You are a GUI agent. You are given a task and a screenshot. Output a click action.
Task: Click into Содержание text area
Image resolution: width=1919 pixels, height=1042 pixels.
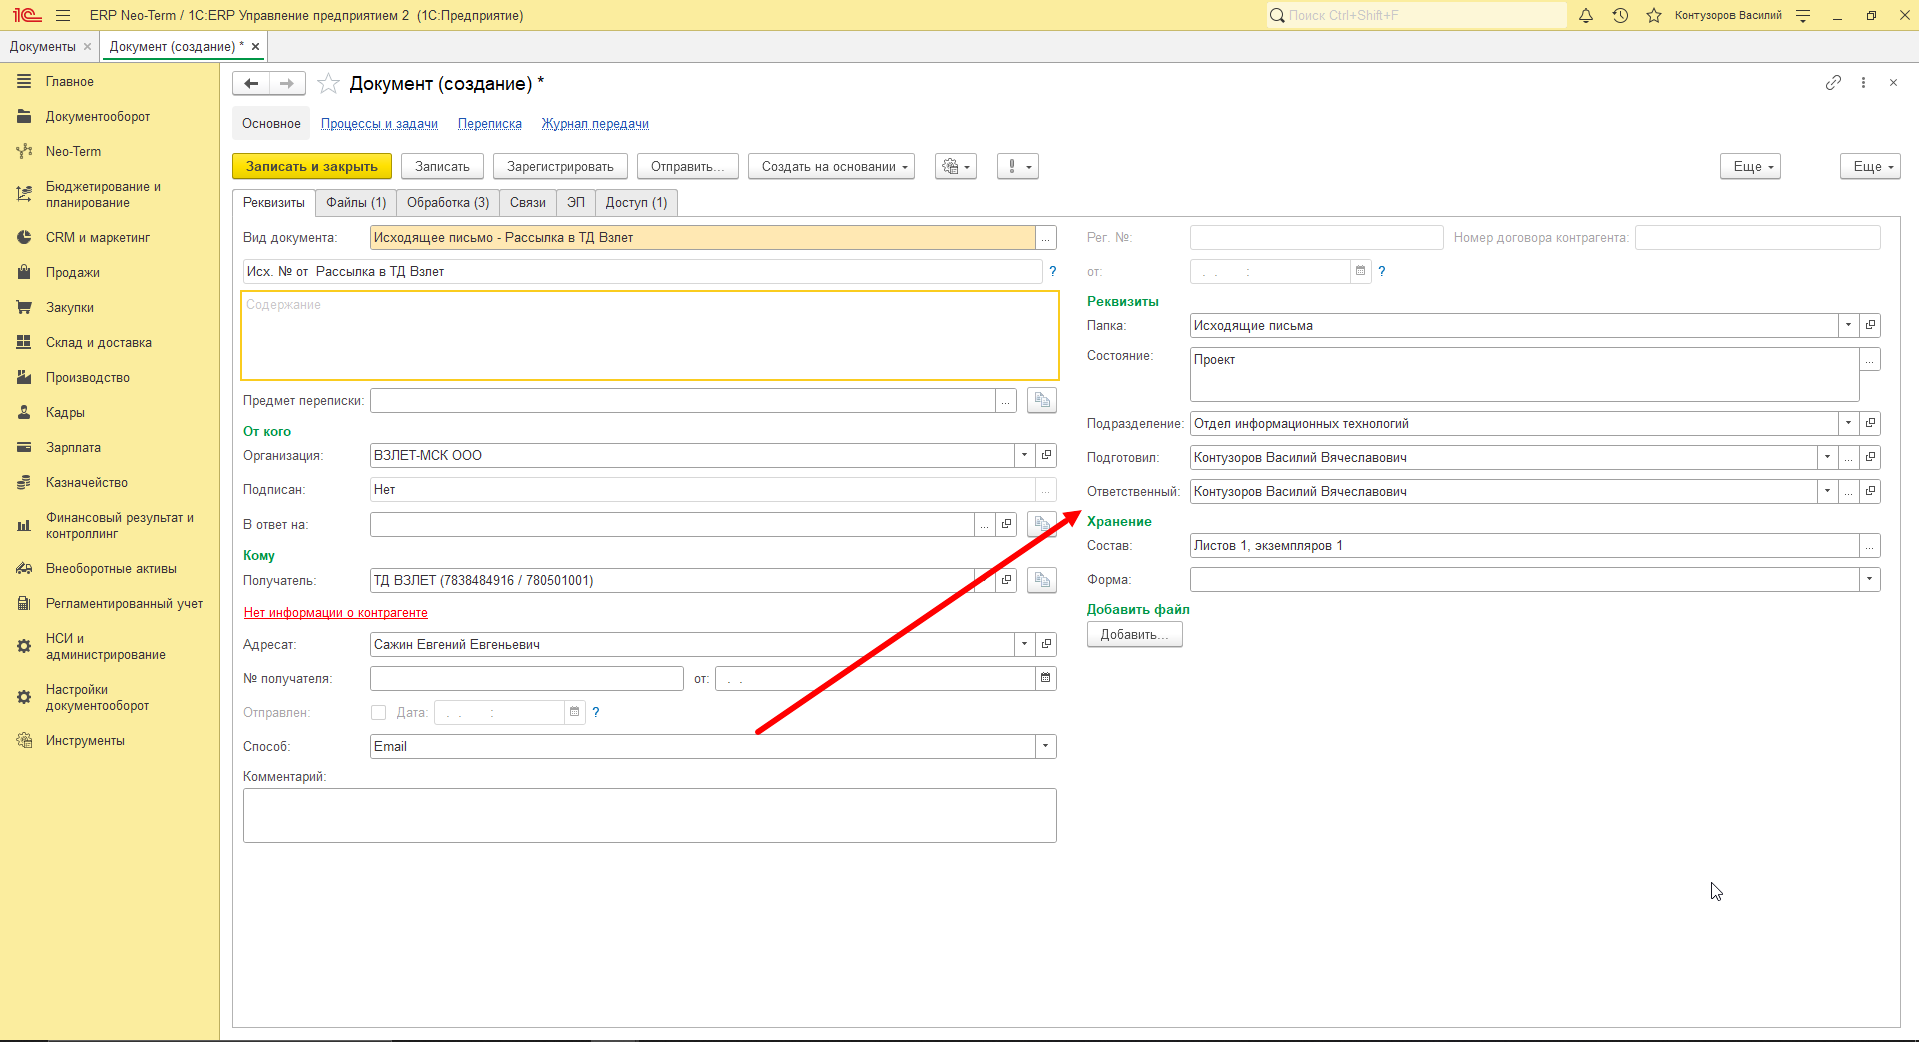650,336
